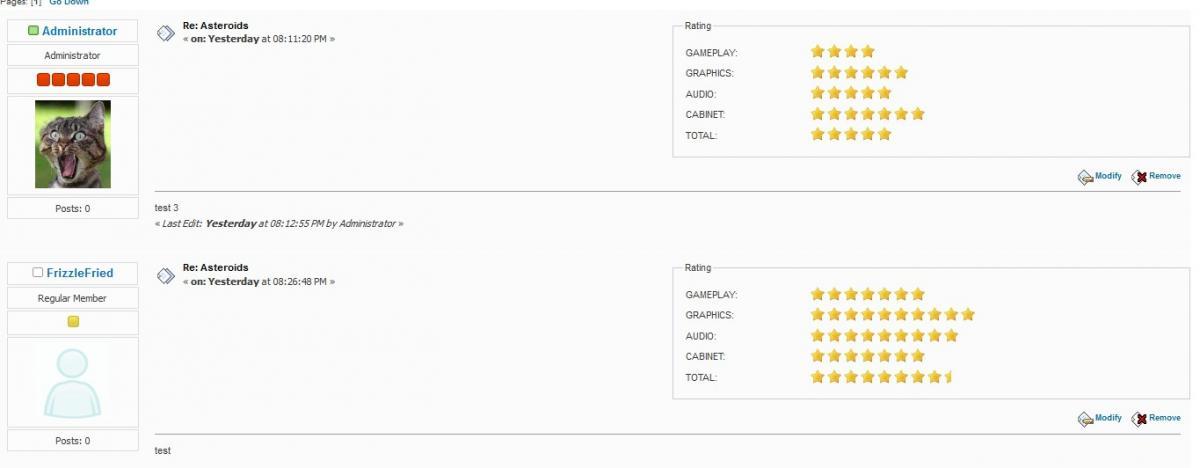The width and height of the screenshot is (1200, 468).
Task: Click message icon beside Administrator's Re: Asteroids
Action: 167,33
